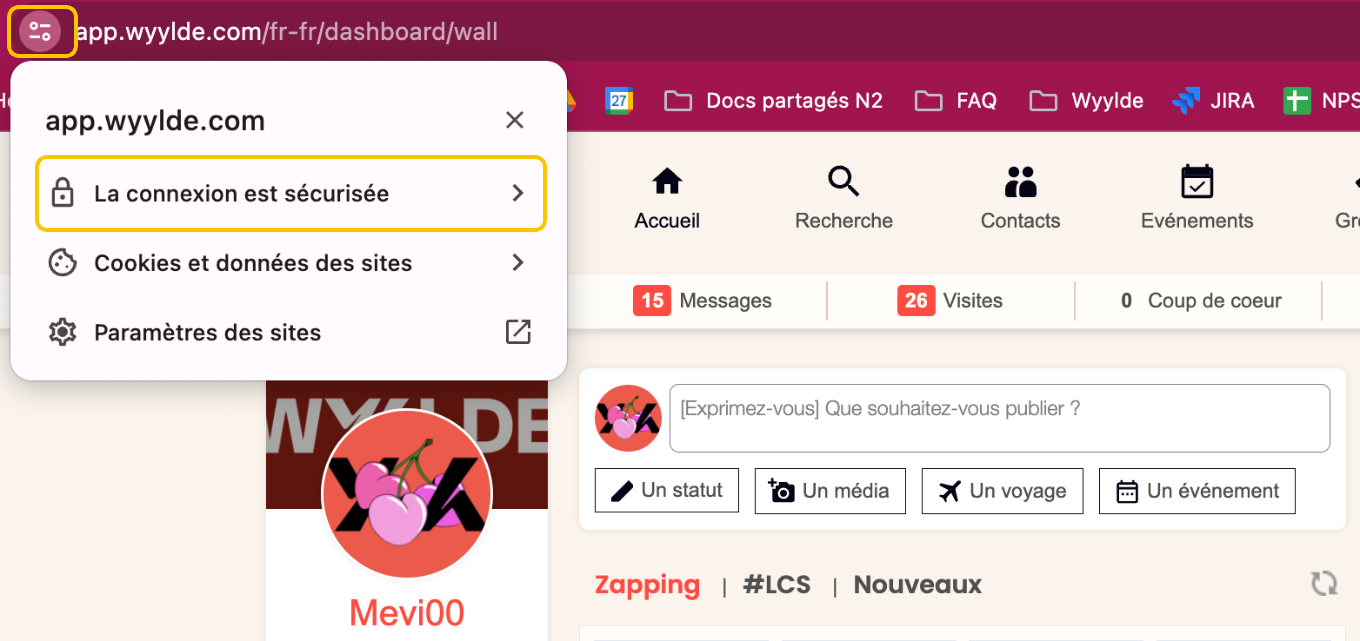The width and height of the screenshot is (1360, 641).
Task: Open the Google Calendar bookmark icon
Action: pyautogui.click(x=619, y=100)
